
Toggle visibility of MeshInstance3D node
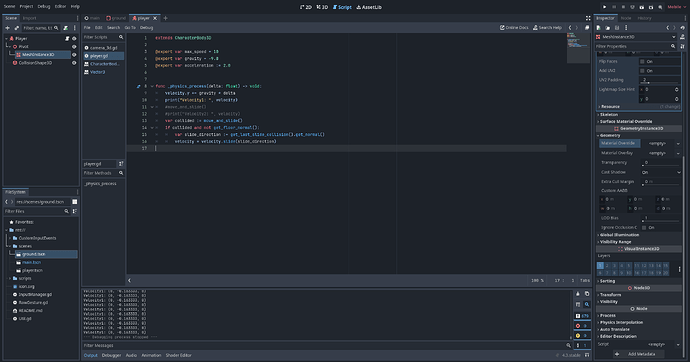(x=74, y=55)
